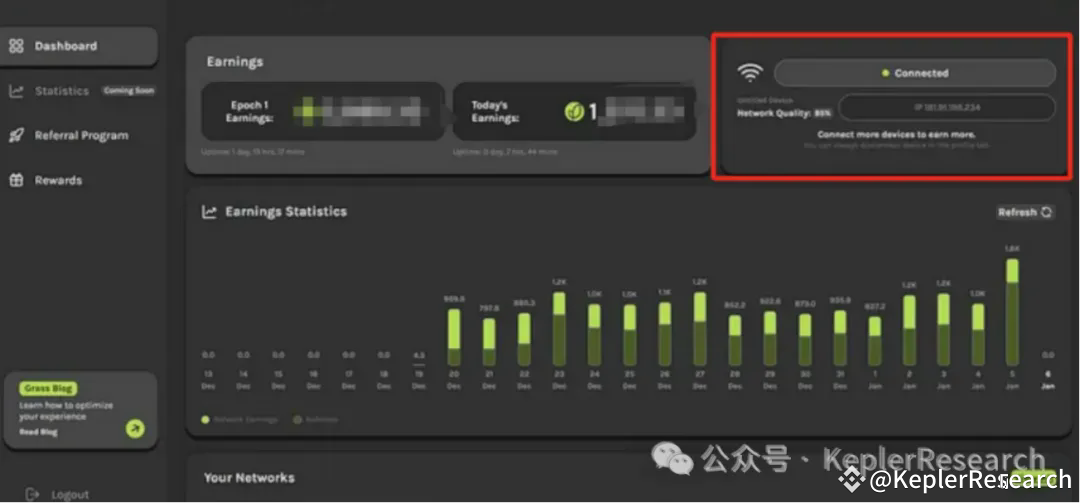This screenshot has height=503, width=1080.
Task: Click the Grass Blog green badge
Action: click(x=48, y=389)
